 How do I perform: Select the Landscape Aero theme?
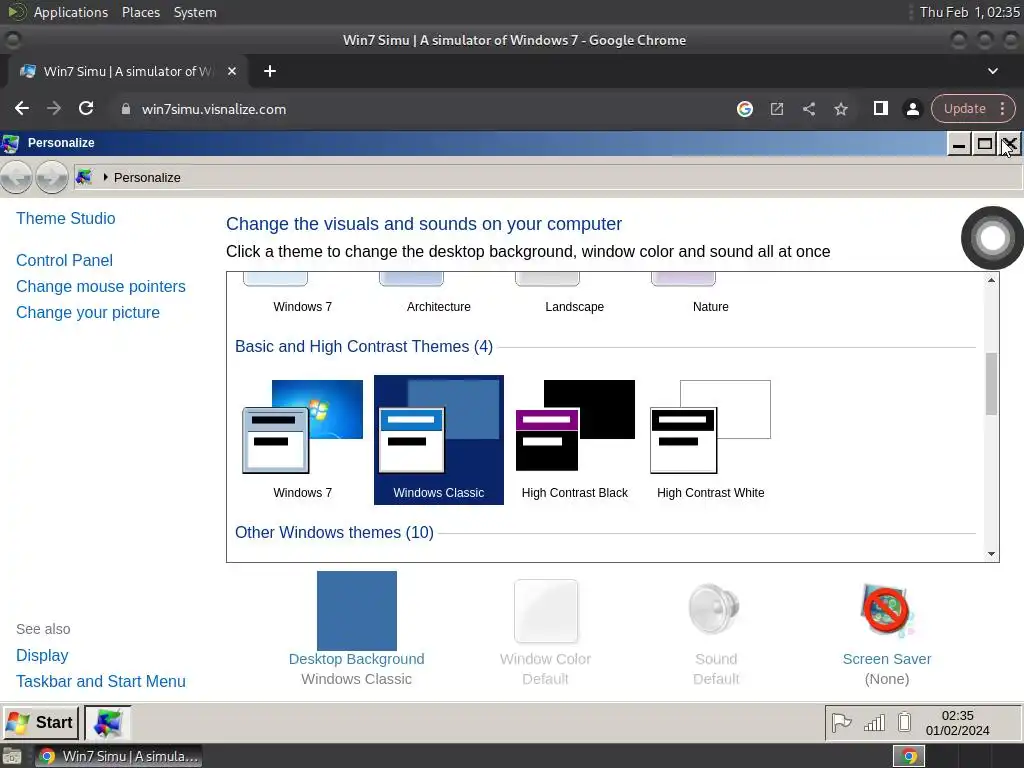[x=575, y=294]
